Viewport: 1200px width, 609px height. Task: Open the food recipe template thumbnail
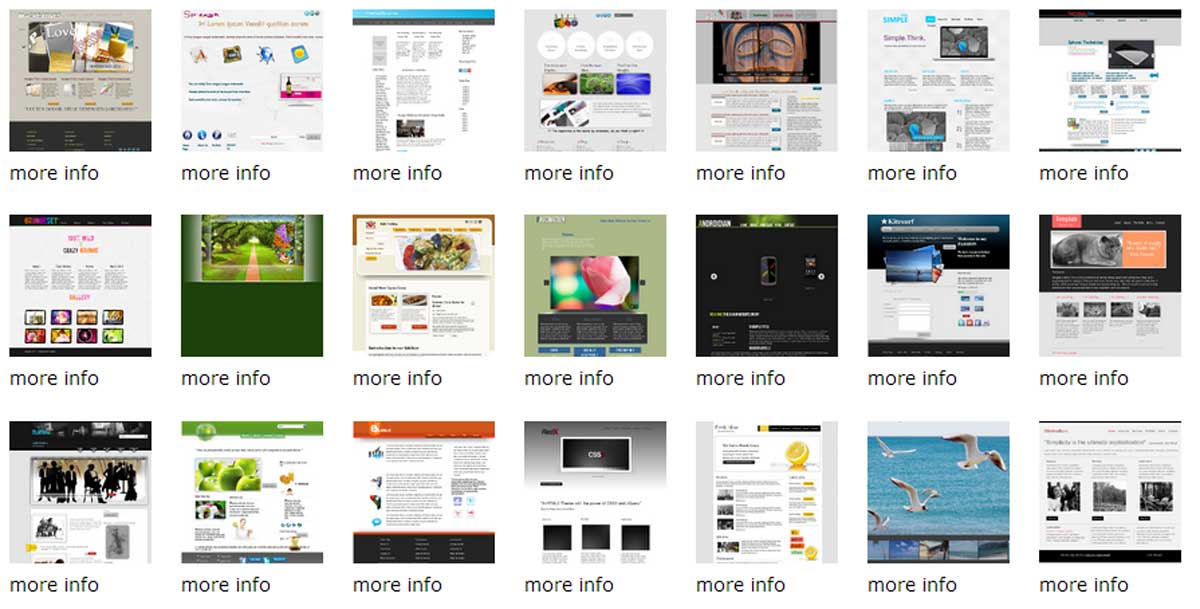[424, 286]
